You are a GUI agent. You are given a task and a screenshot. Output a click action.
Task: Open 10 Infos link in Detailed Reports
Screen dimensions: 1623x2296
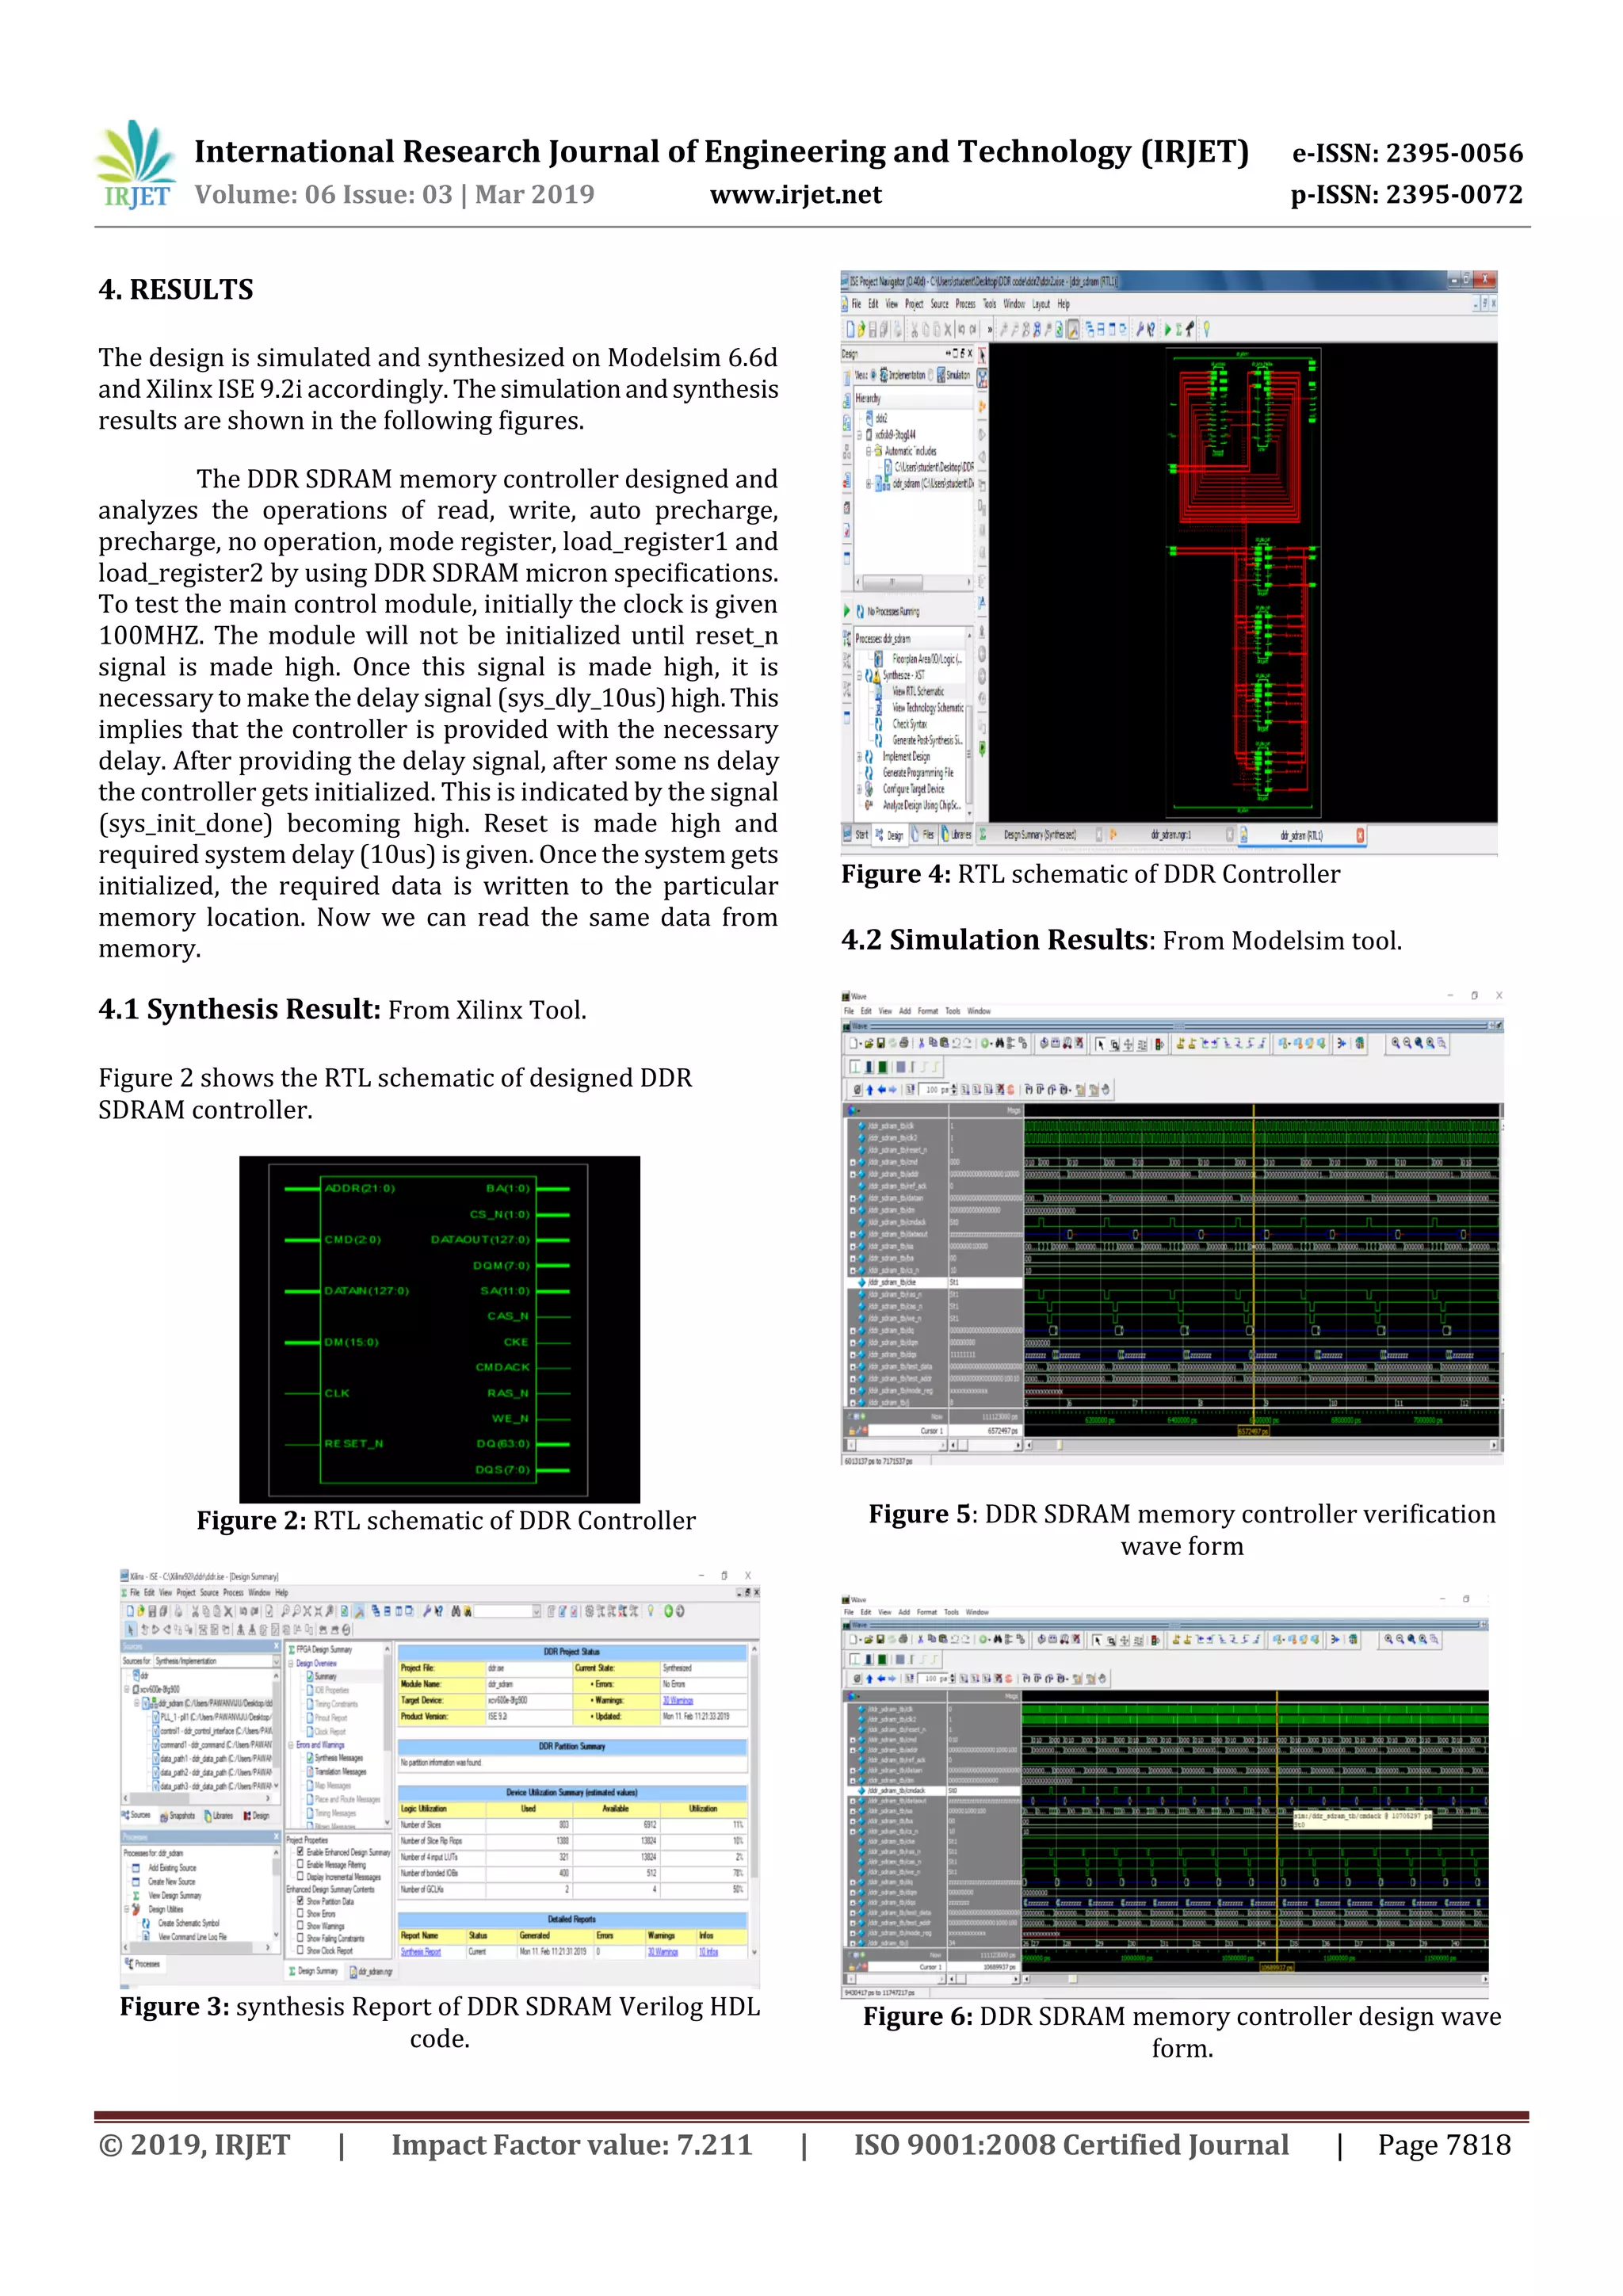pyautogui.click(x=708, y=1951)
